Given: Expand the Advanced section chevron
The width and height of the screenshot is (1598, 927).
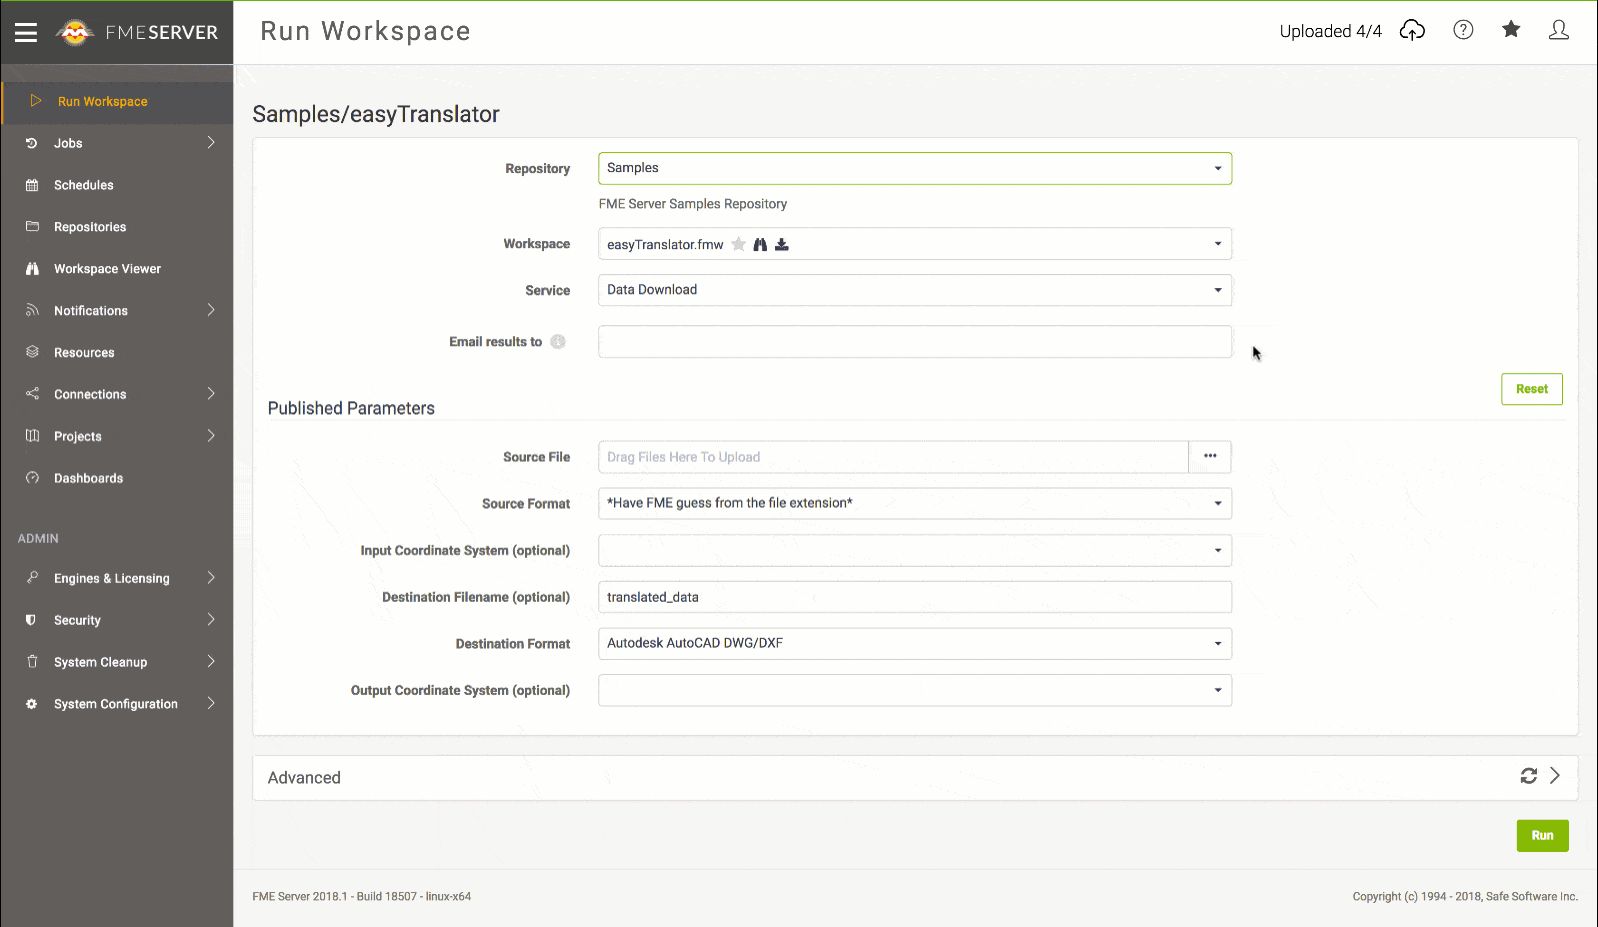Looking at the screenshot, I should click(1555, 776).
